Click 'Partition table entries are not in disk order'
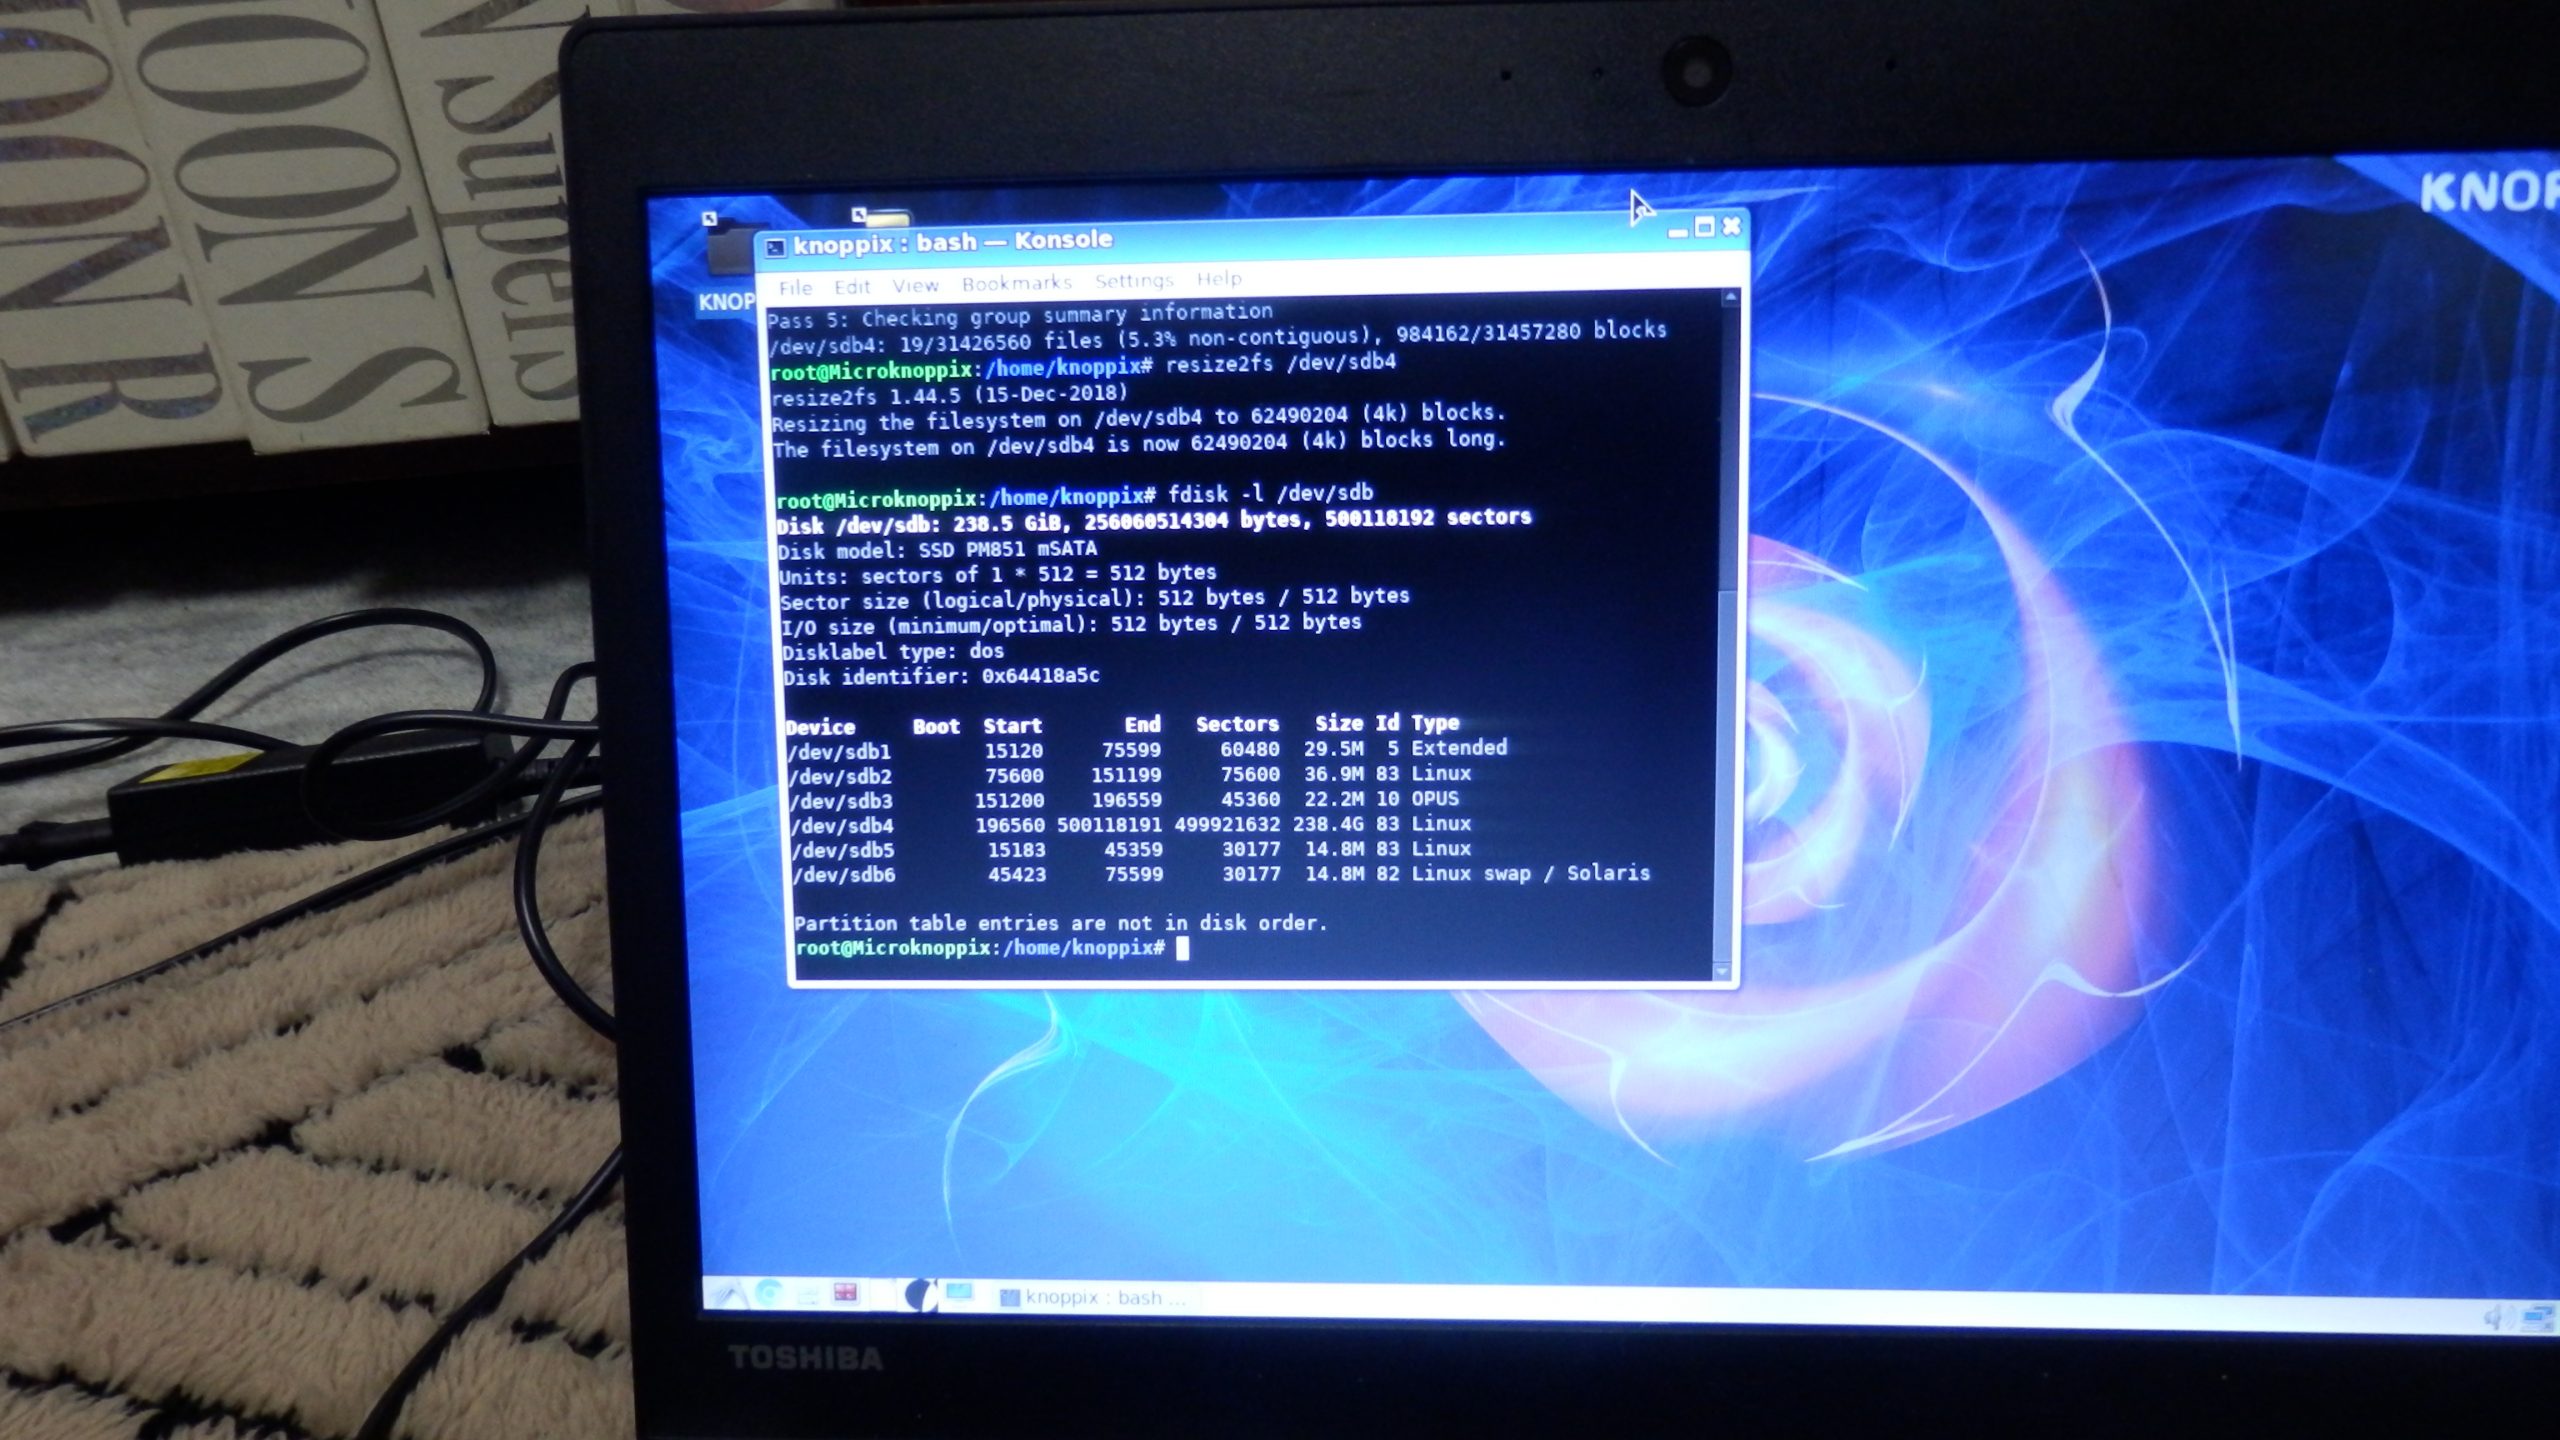Screen dimensions: 2560x1440 pos(1060,923)
